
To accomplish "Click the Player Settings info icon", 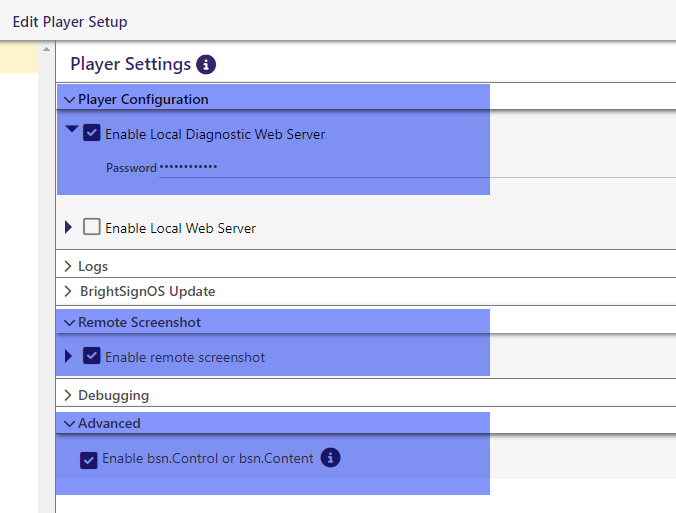I will [206, 65].
